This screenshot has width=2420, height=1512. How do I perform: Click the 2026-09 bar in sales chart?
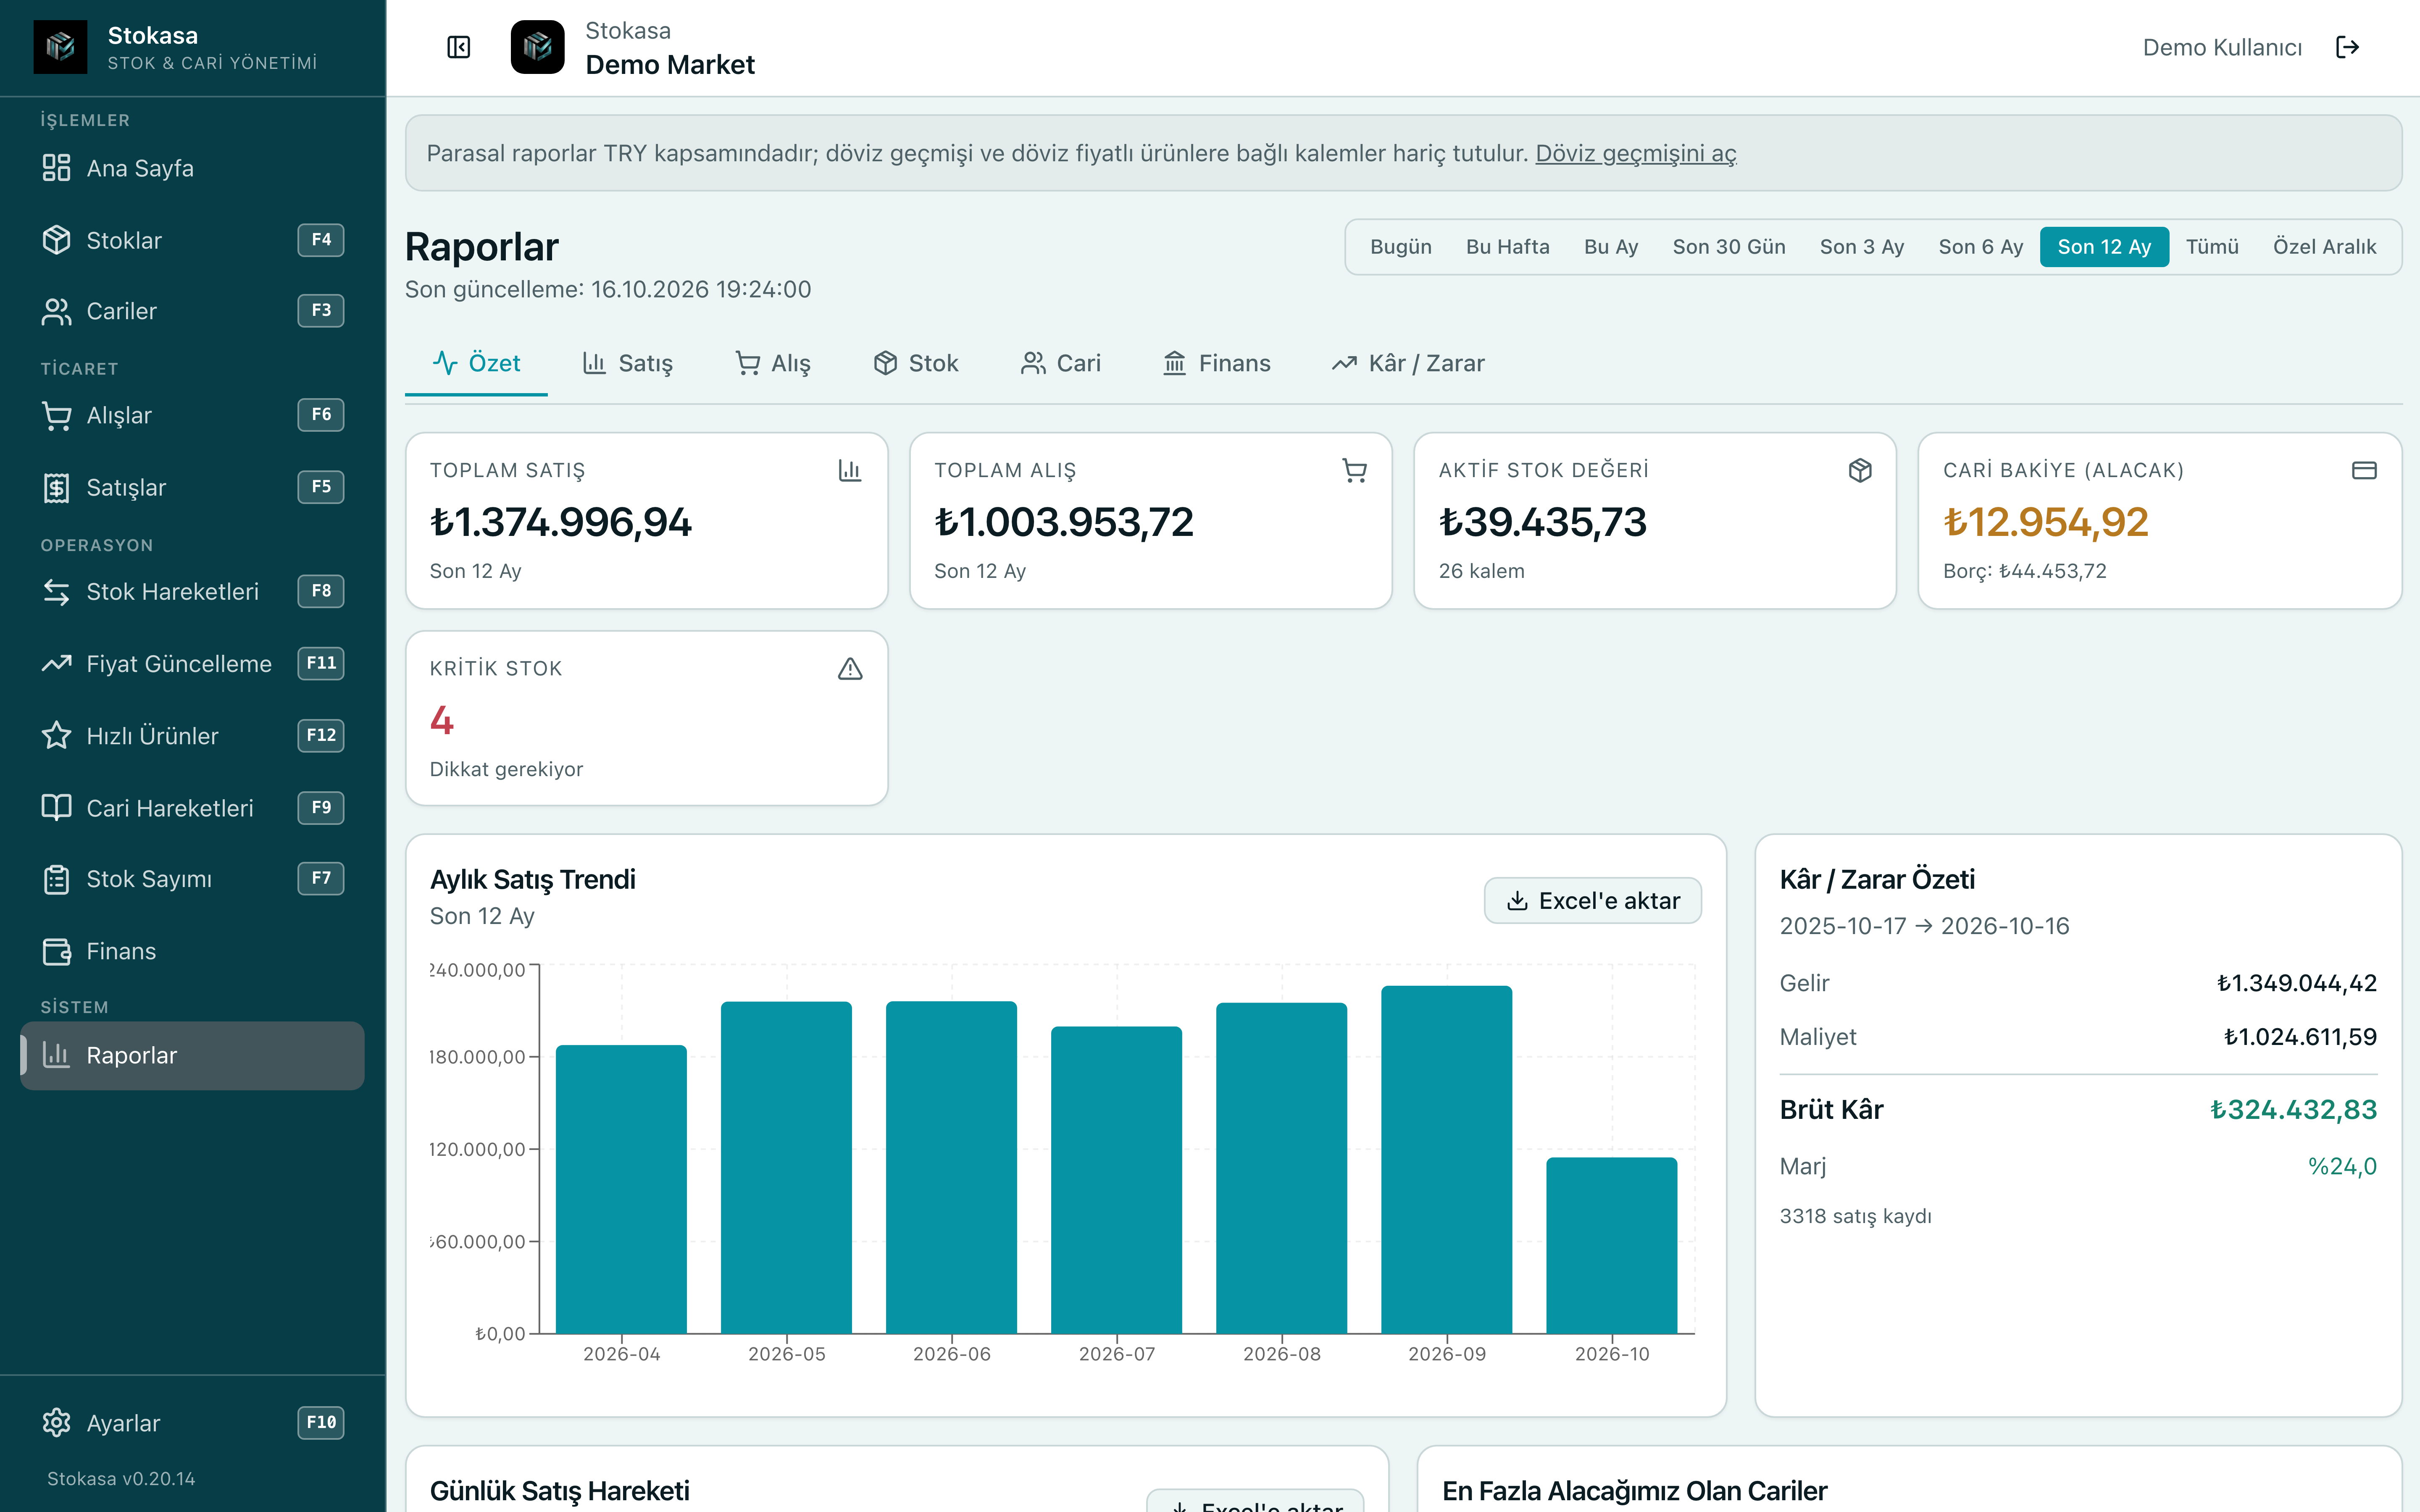pyautogui.click(x=1446, y=1160)
